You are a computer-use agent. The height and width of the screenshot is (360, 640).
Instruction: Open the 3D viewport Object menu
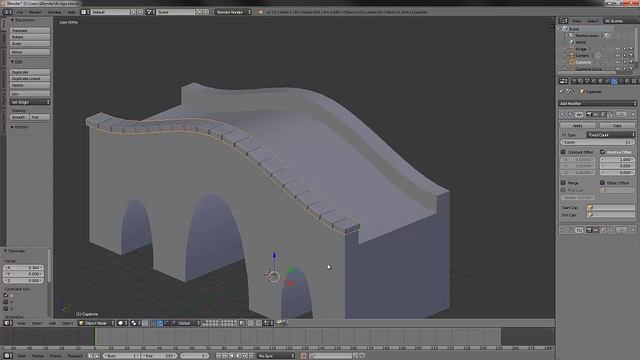coord(67,323)
